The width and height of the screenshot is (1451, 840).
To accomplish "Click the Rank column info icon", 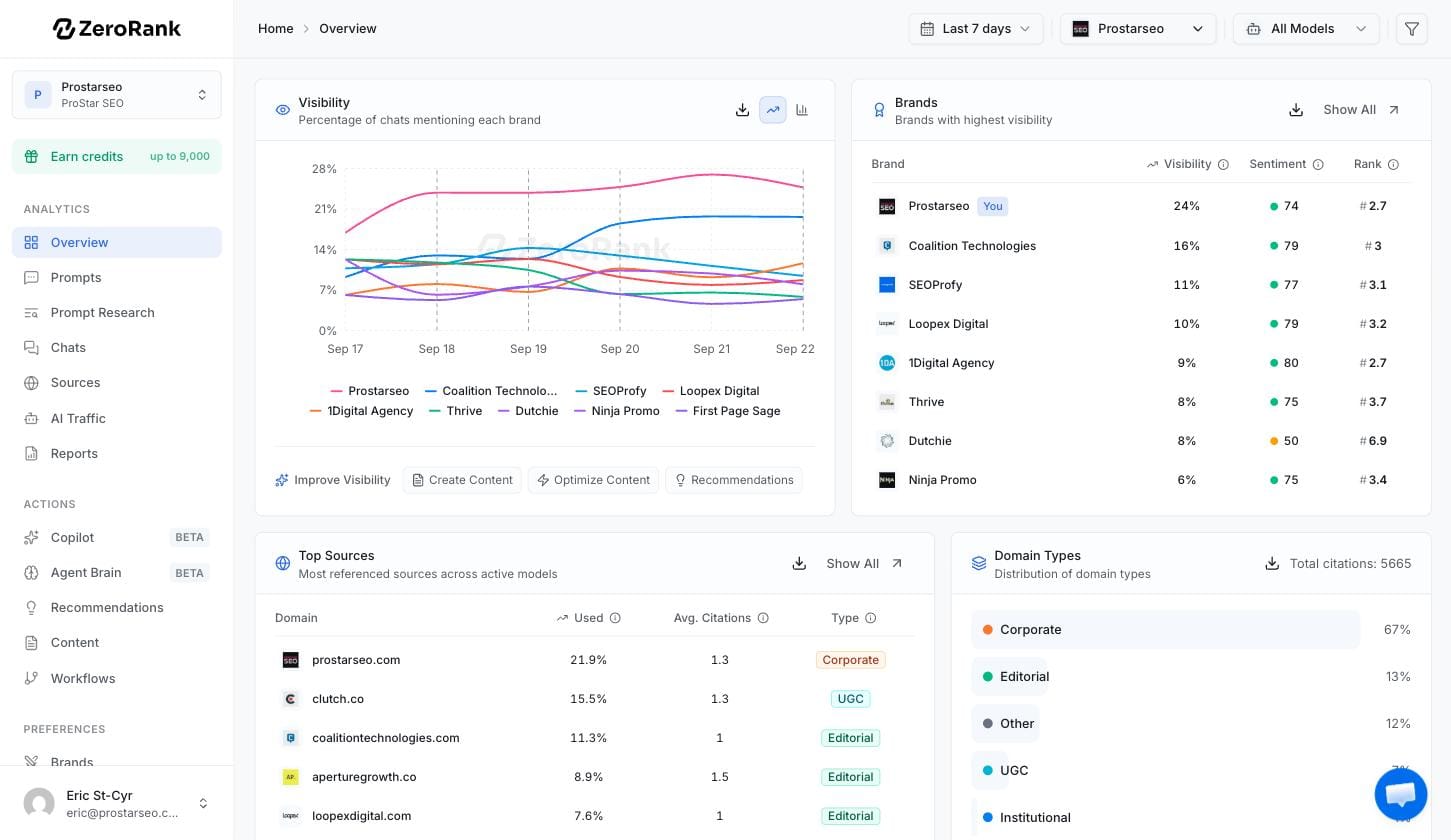I will click(x=1393, y=164).
